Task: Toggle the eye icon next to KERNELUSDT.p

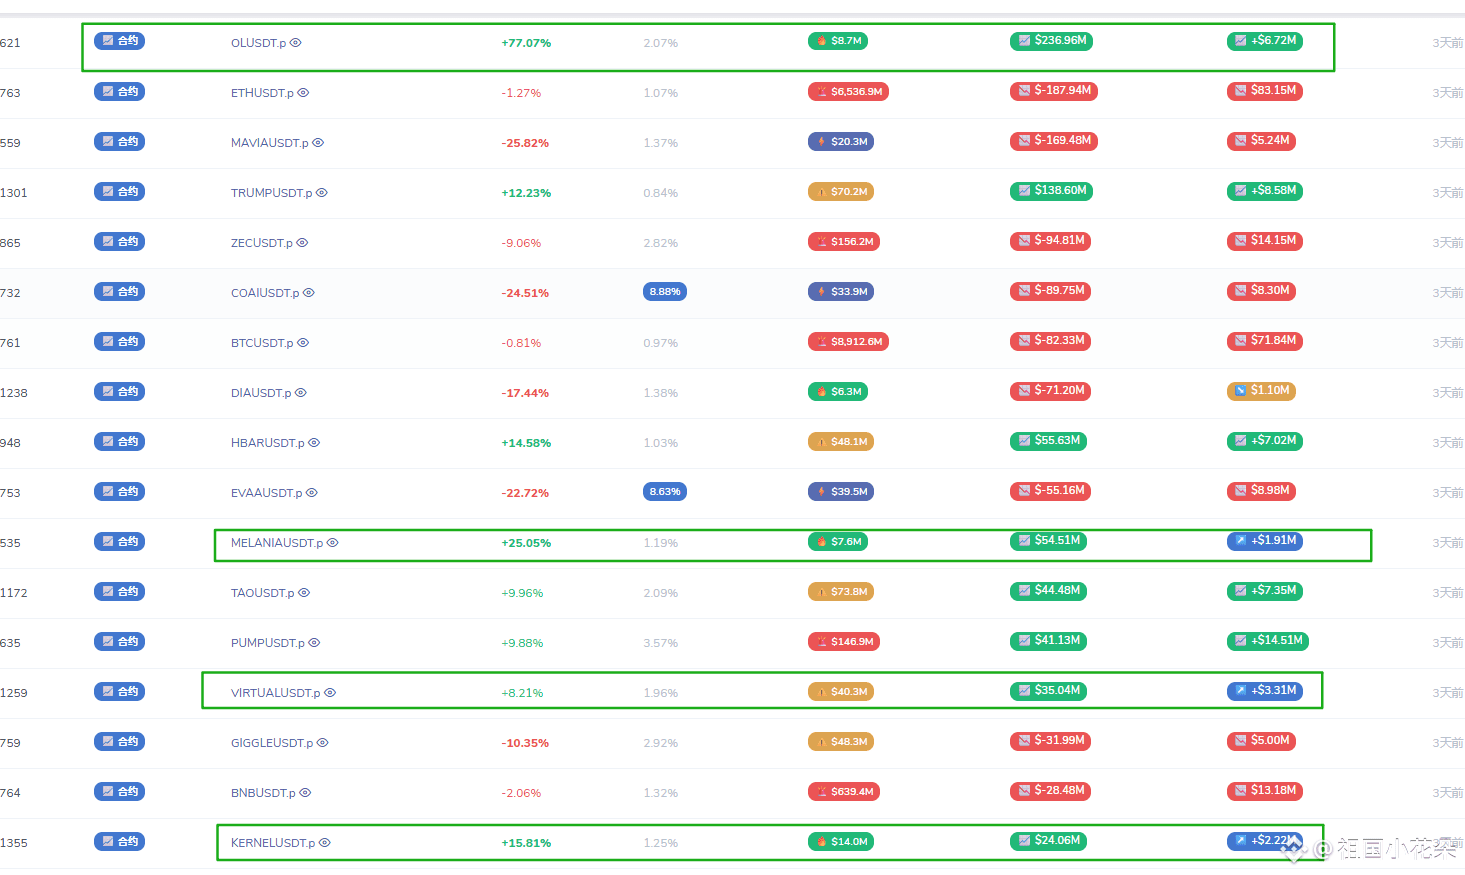Action: click(325, 843)
